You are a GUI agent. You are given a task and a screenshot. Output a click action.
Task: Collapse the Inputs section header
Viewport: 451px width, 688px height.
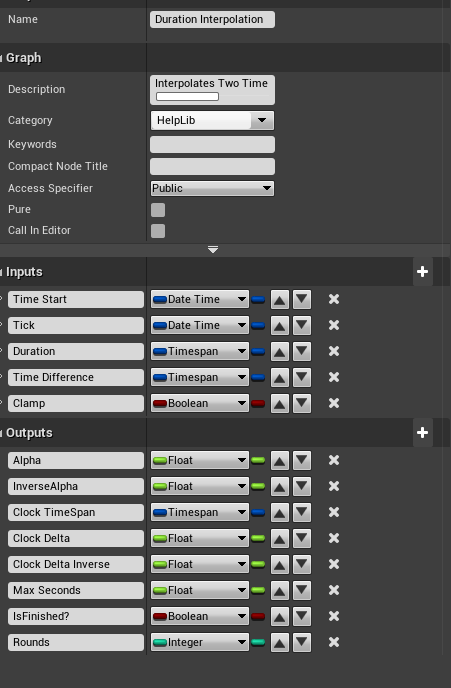(x=24, y=272)
